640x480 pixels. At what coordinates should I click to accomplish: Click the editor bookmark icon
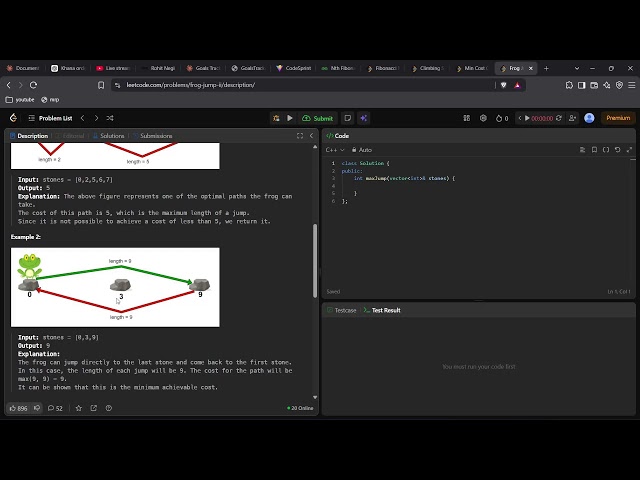[x=594, y=150]
